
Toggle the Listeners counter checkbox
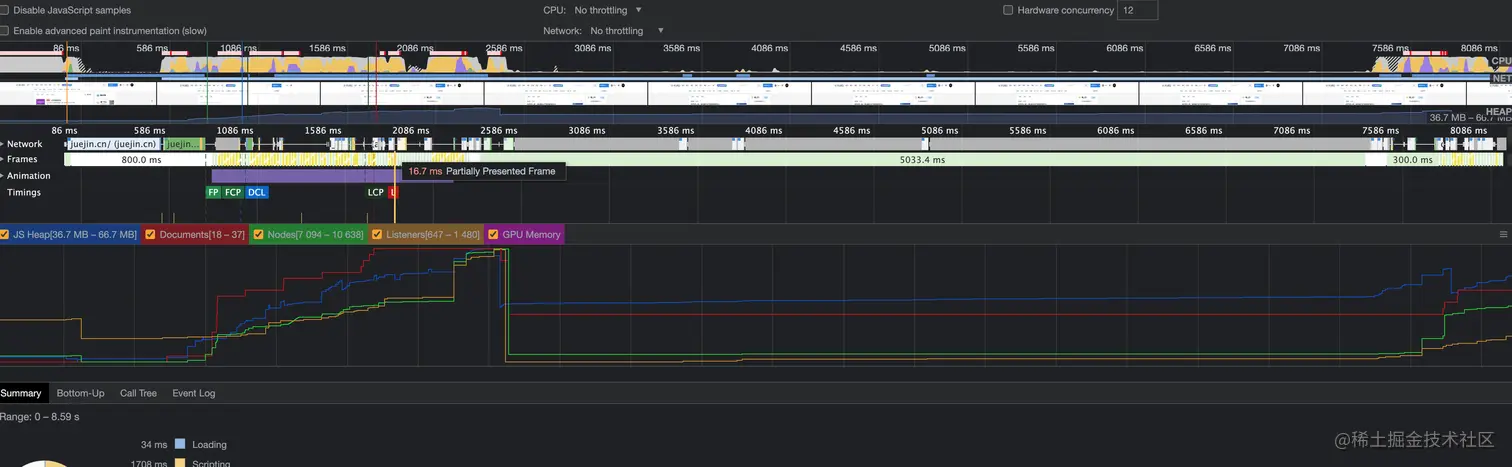click(377, 235)
